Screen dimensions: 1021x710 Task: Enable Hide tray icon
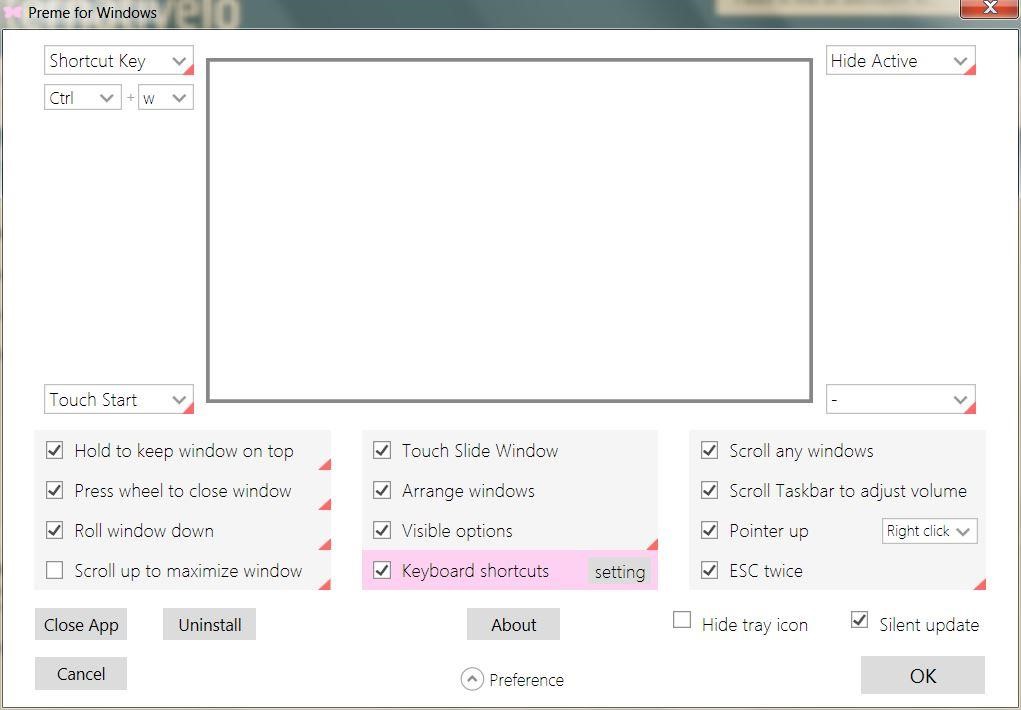(x=682, y=620)
